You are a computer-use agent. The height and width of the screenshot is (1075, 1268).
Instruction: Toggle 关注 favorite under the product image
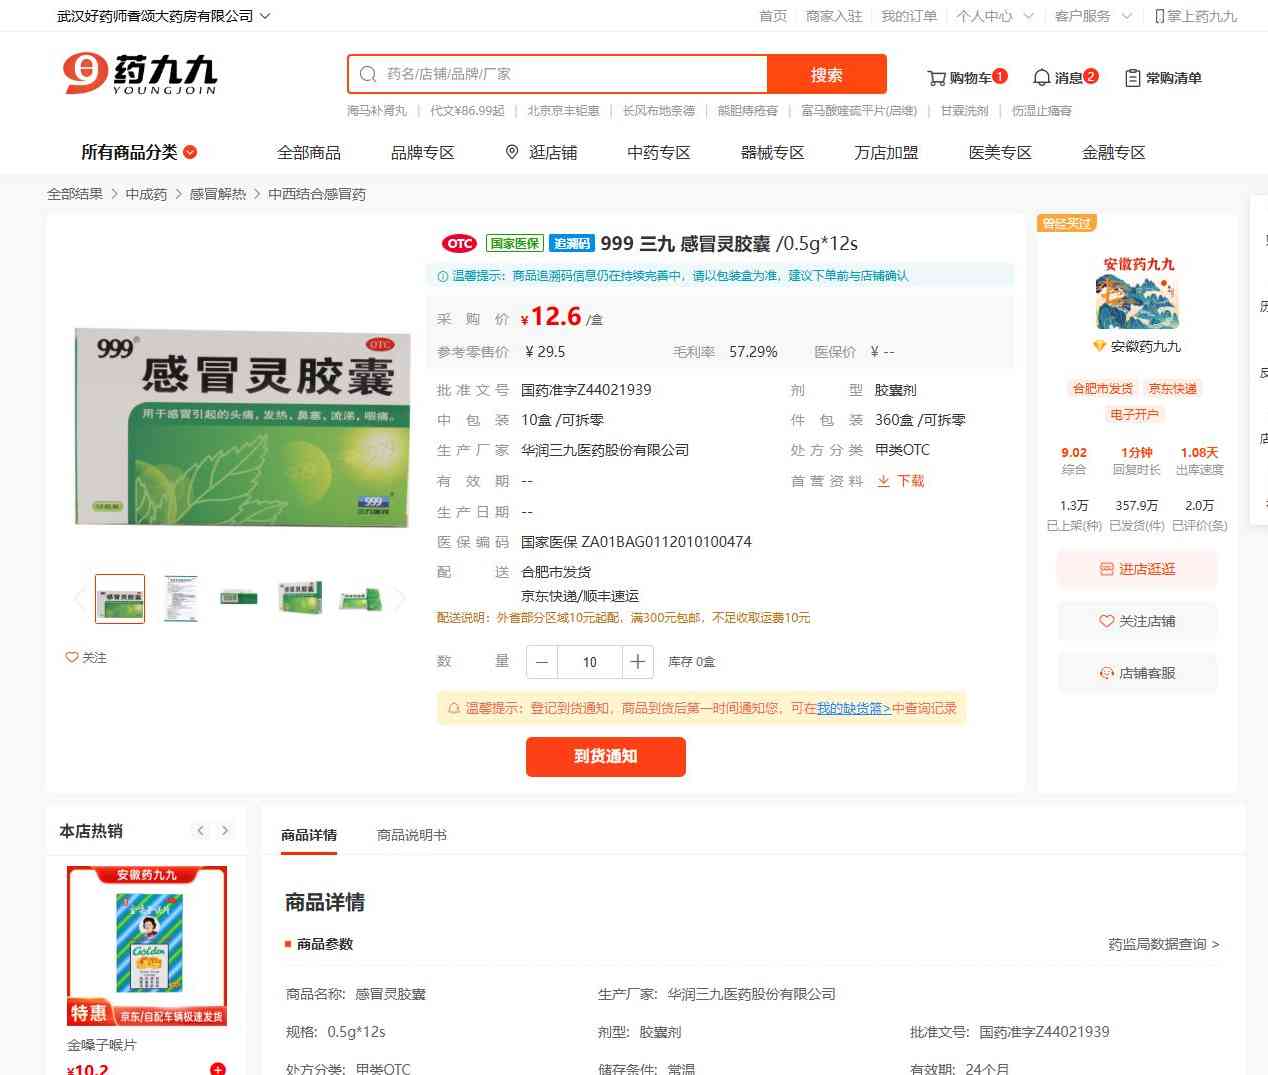[x=86, y=657]
